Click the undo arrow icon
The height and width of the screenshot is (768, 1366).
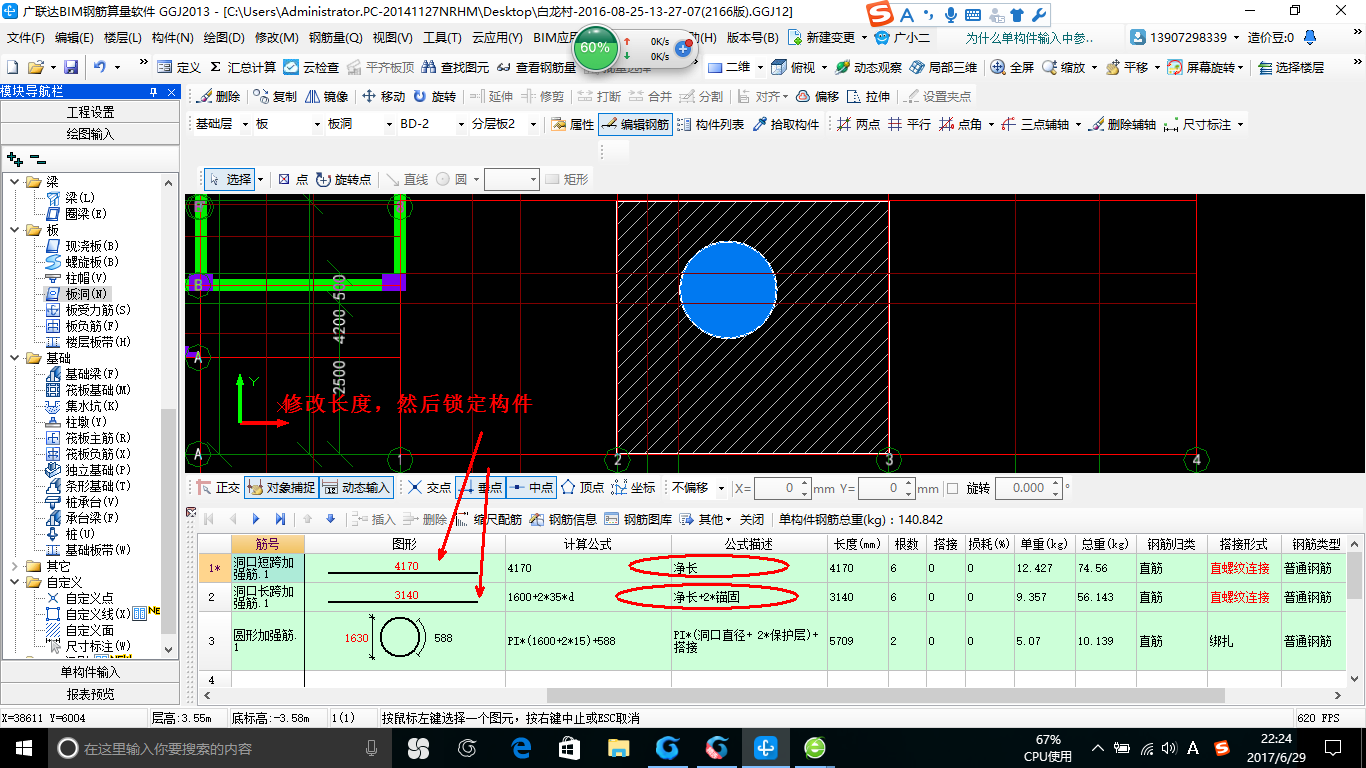click(x=100, y=67)
